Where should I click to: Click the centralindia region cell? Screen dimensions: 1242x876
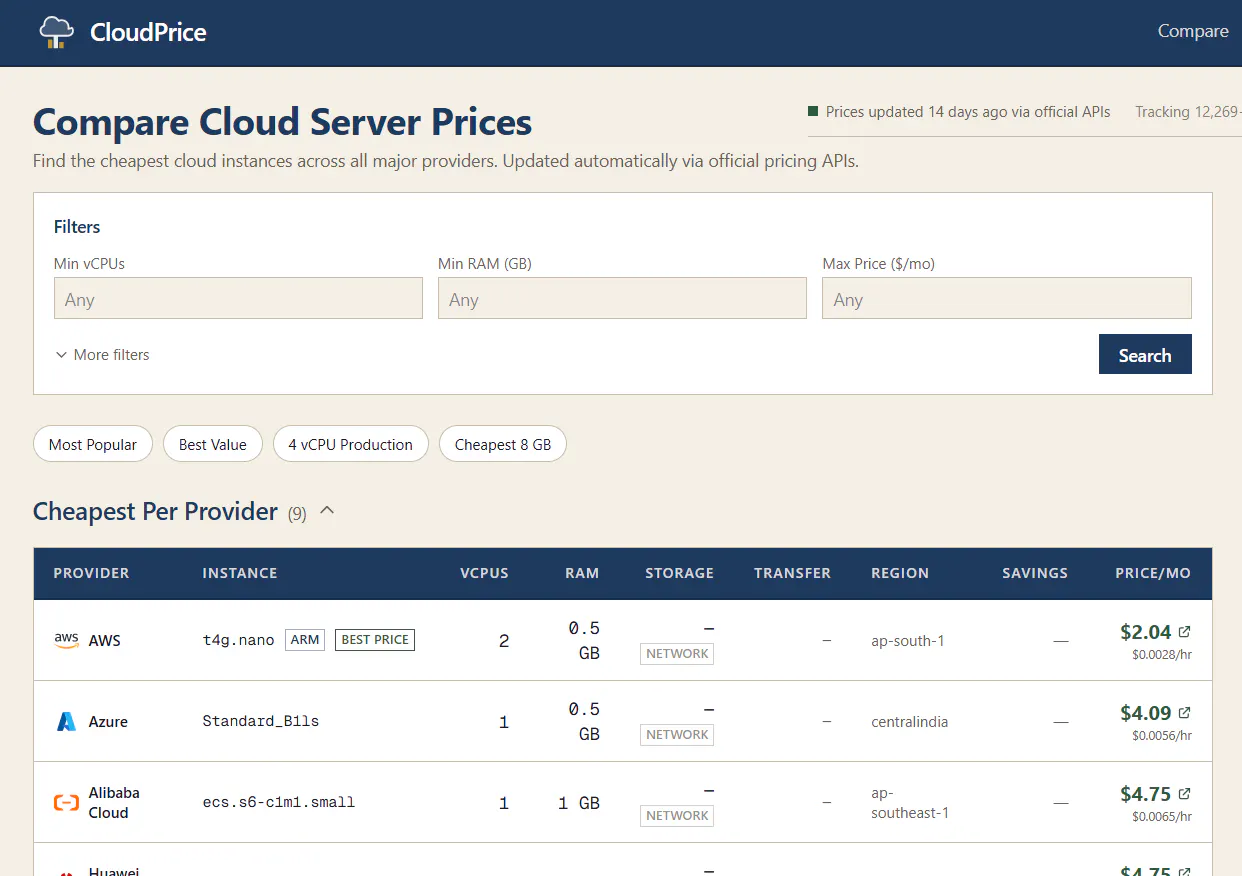click(910, 721)
